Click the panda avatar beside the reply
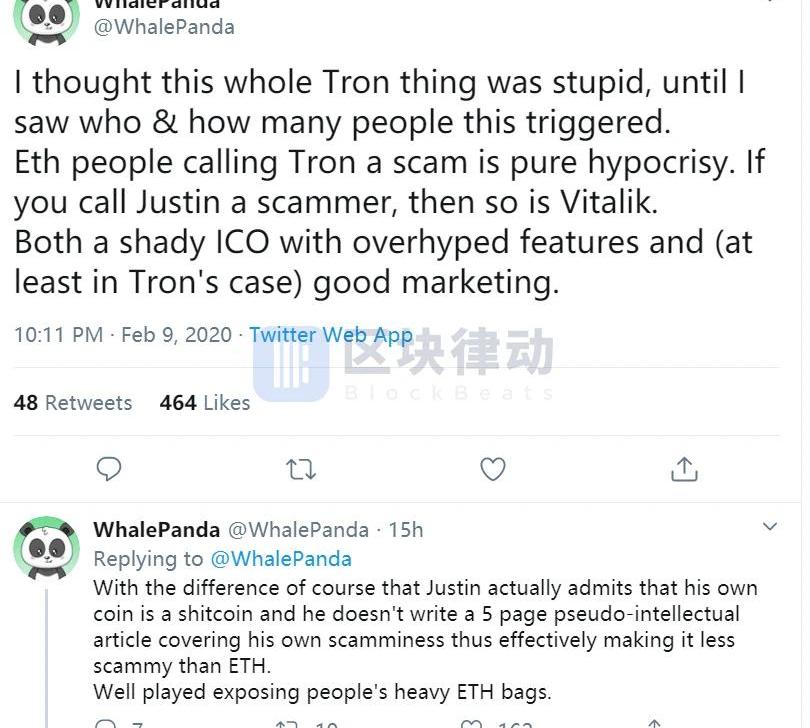 (47, 549)
